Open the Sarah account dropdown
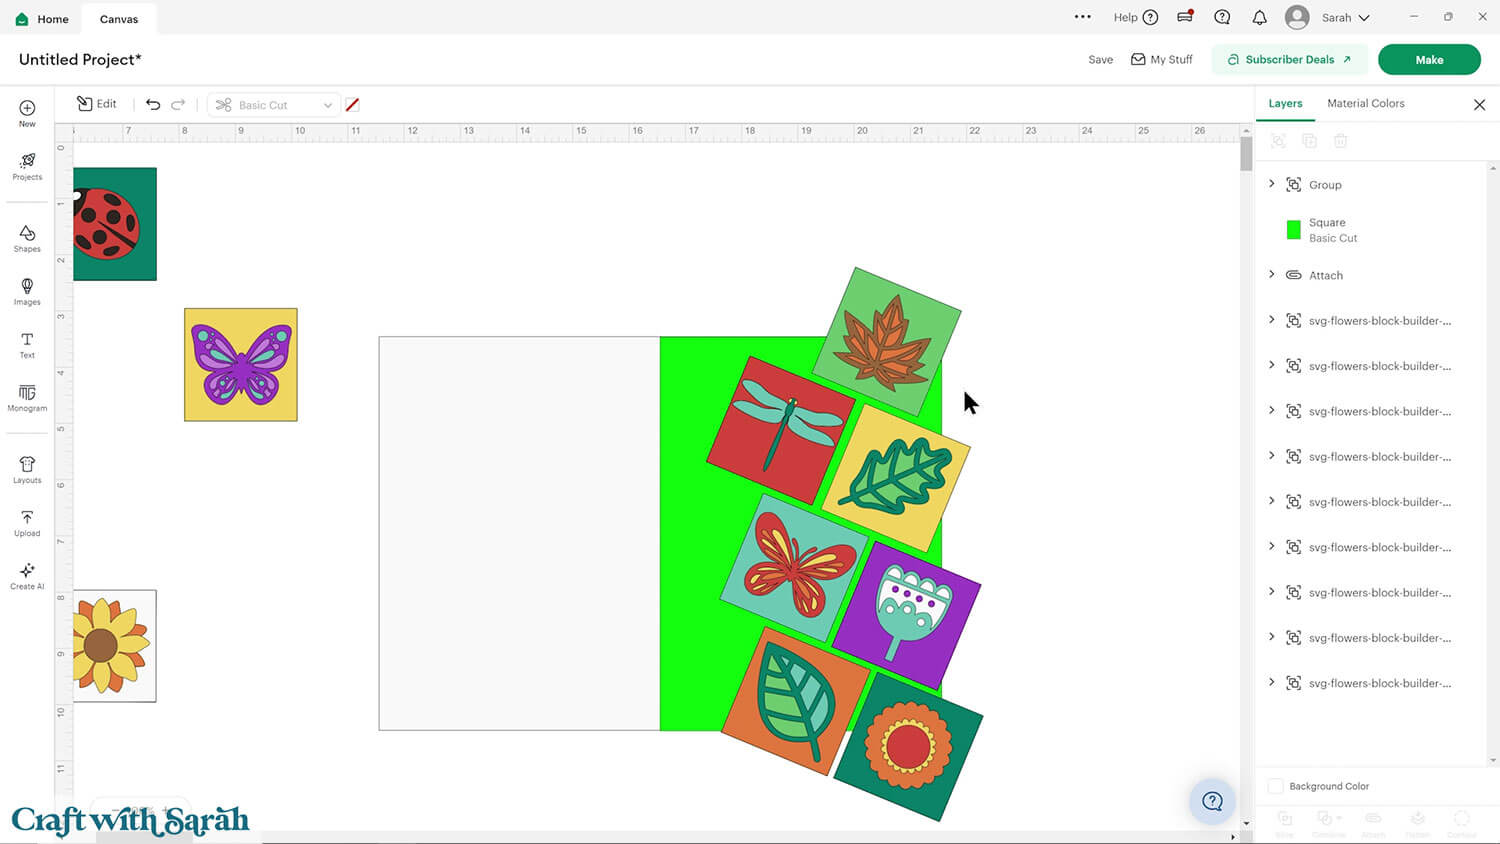This screenshot has width=1500, height=844. pos(1346,17)
